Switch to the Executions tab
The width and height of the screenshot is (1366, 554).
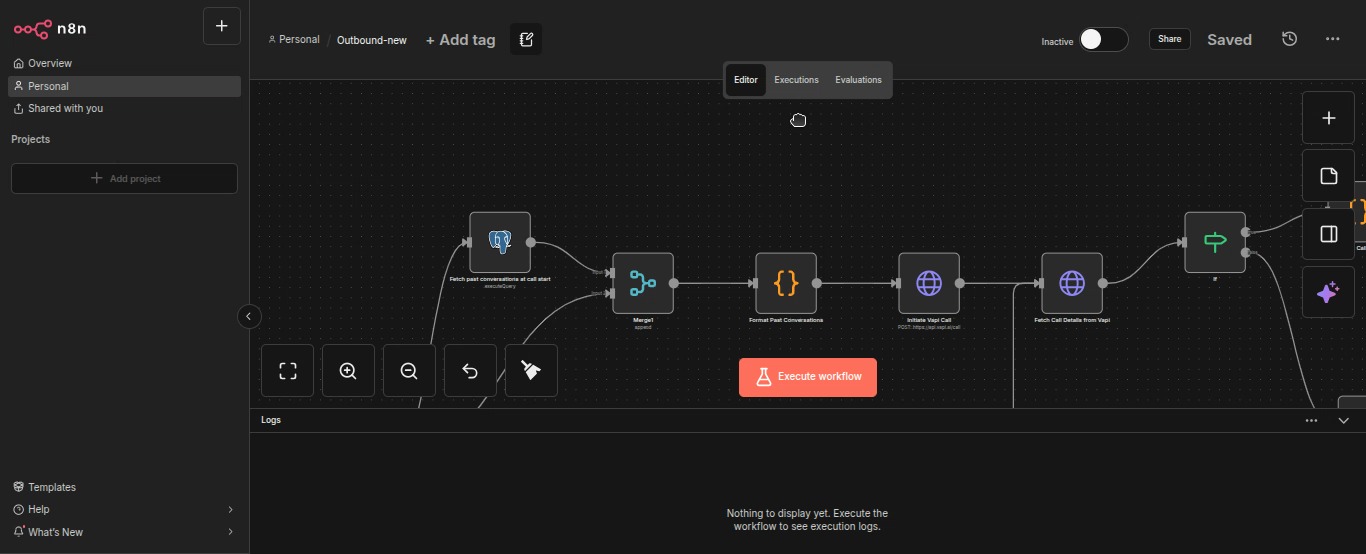pos(797,80)
